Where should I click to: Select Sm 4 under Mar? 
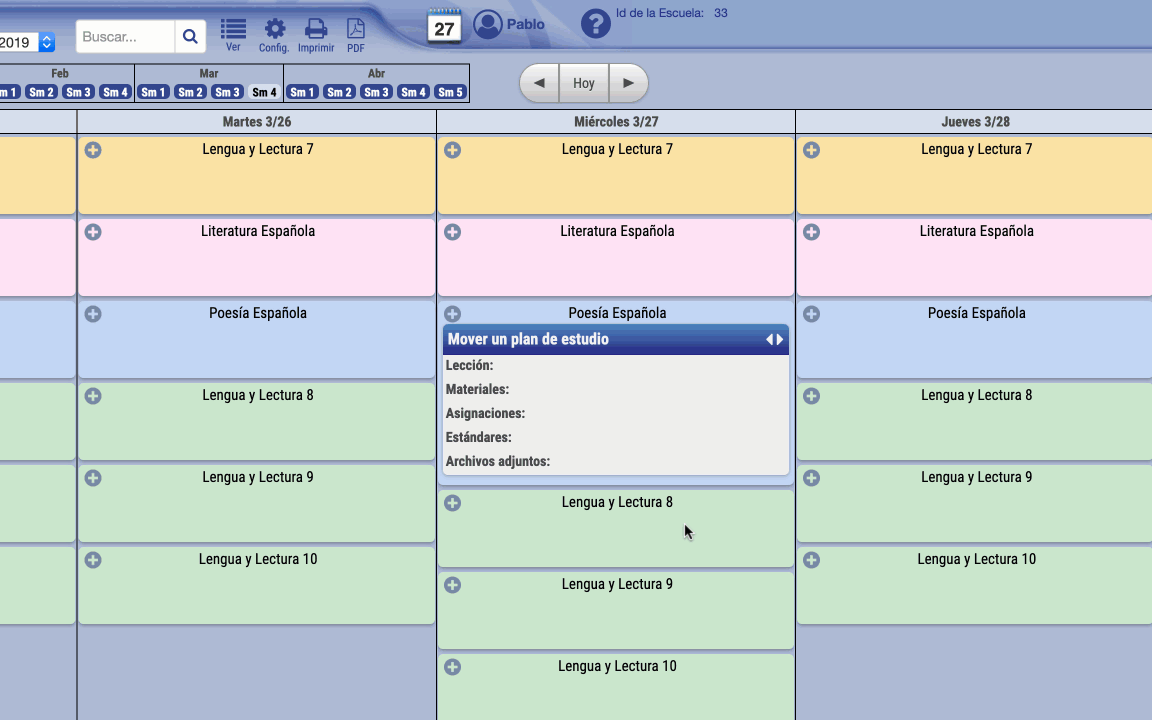[x=264, y=92]
